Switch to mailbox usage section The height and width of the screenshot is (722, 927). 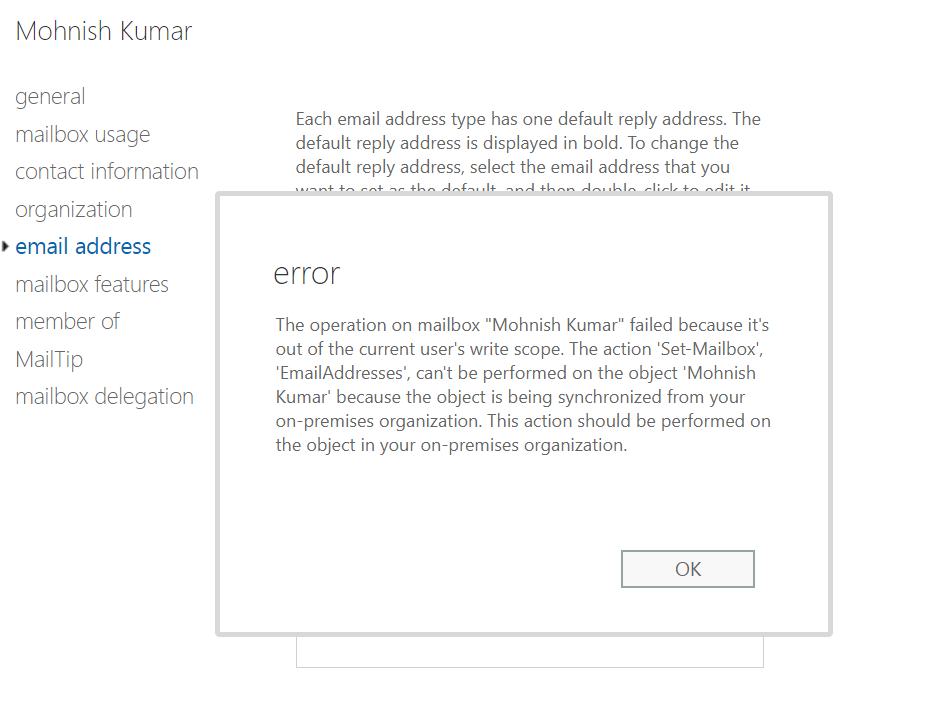pyautogui.click(x=83, y=135)
